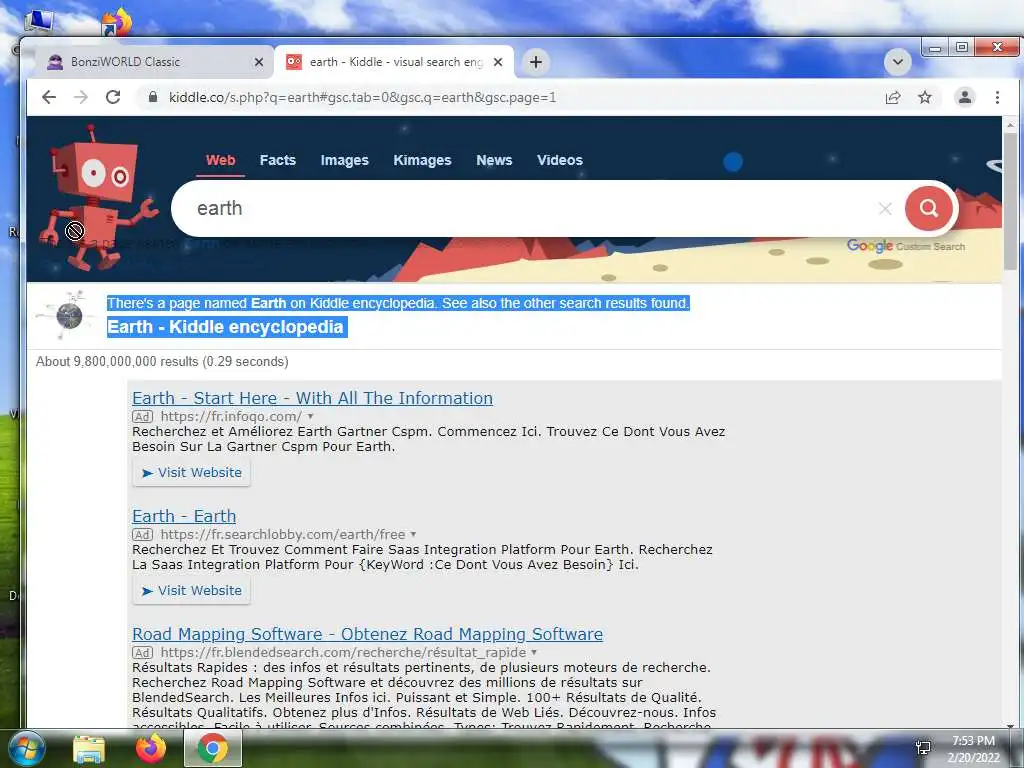Click the vertical scrollbar thumb
1024x768 pixels.
[1010, 200]
